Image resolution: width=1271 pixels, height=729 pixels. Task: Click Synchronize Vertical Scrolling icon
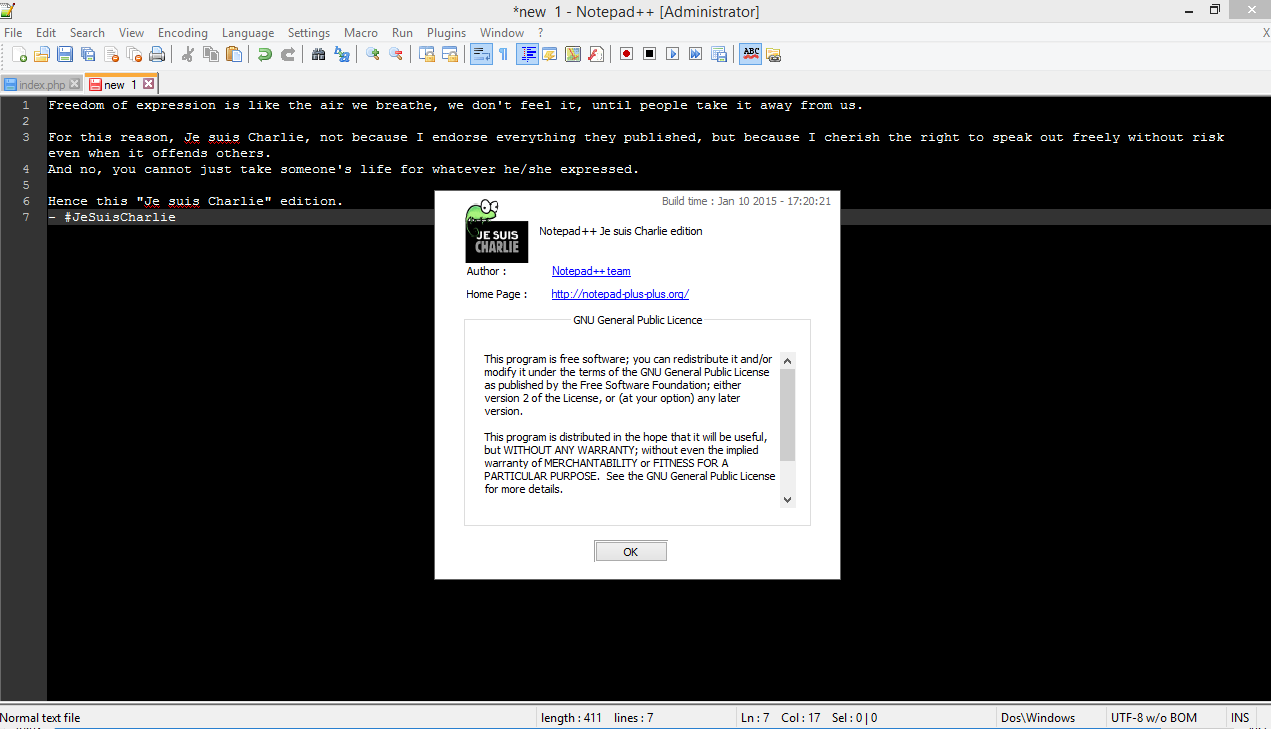(426, 54)
